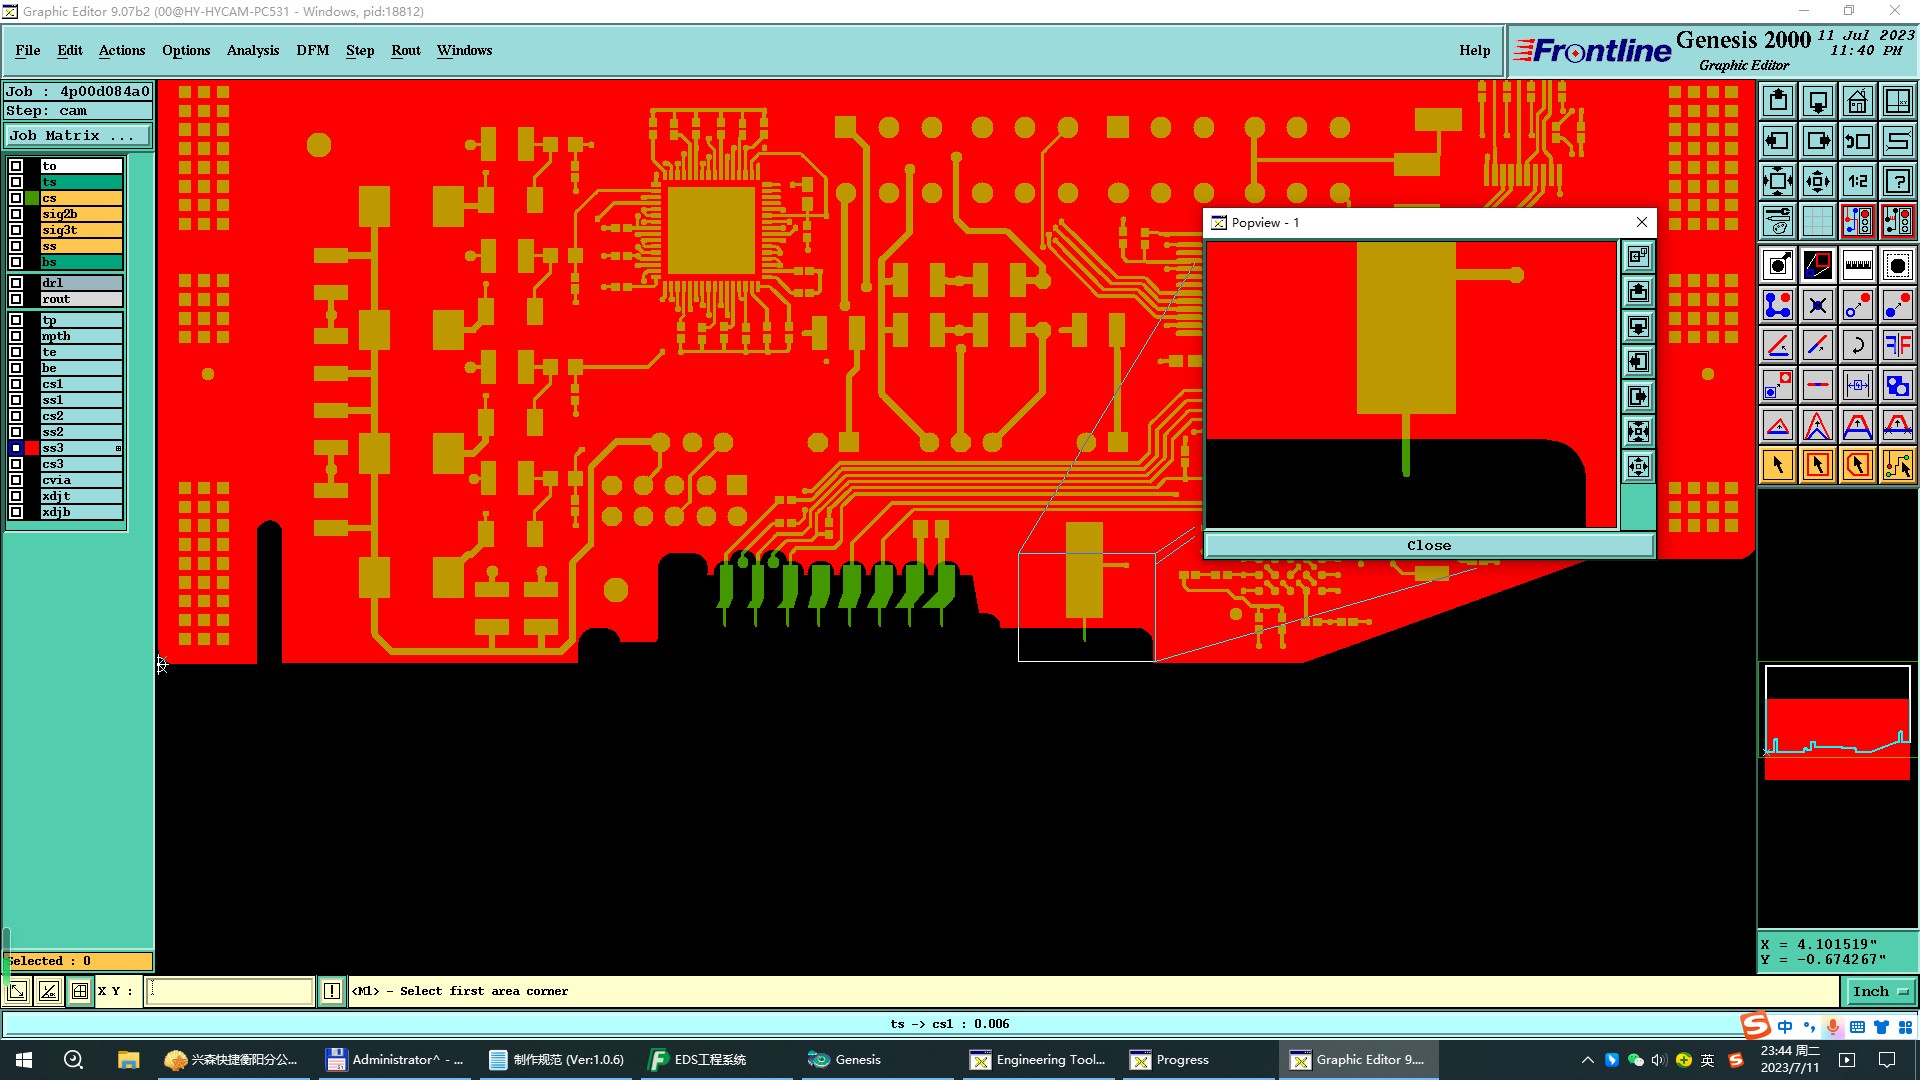
Task: Open the grid display icon
Action: 1817,221
